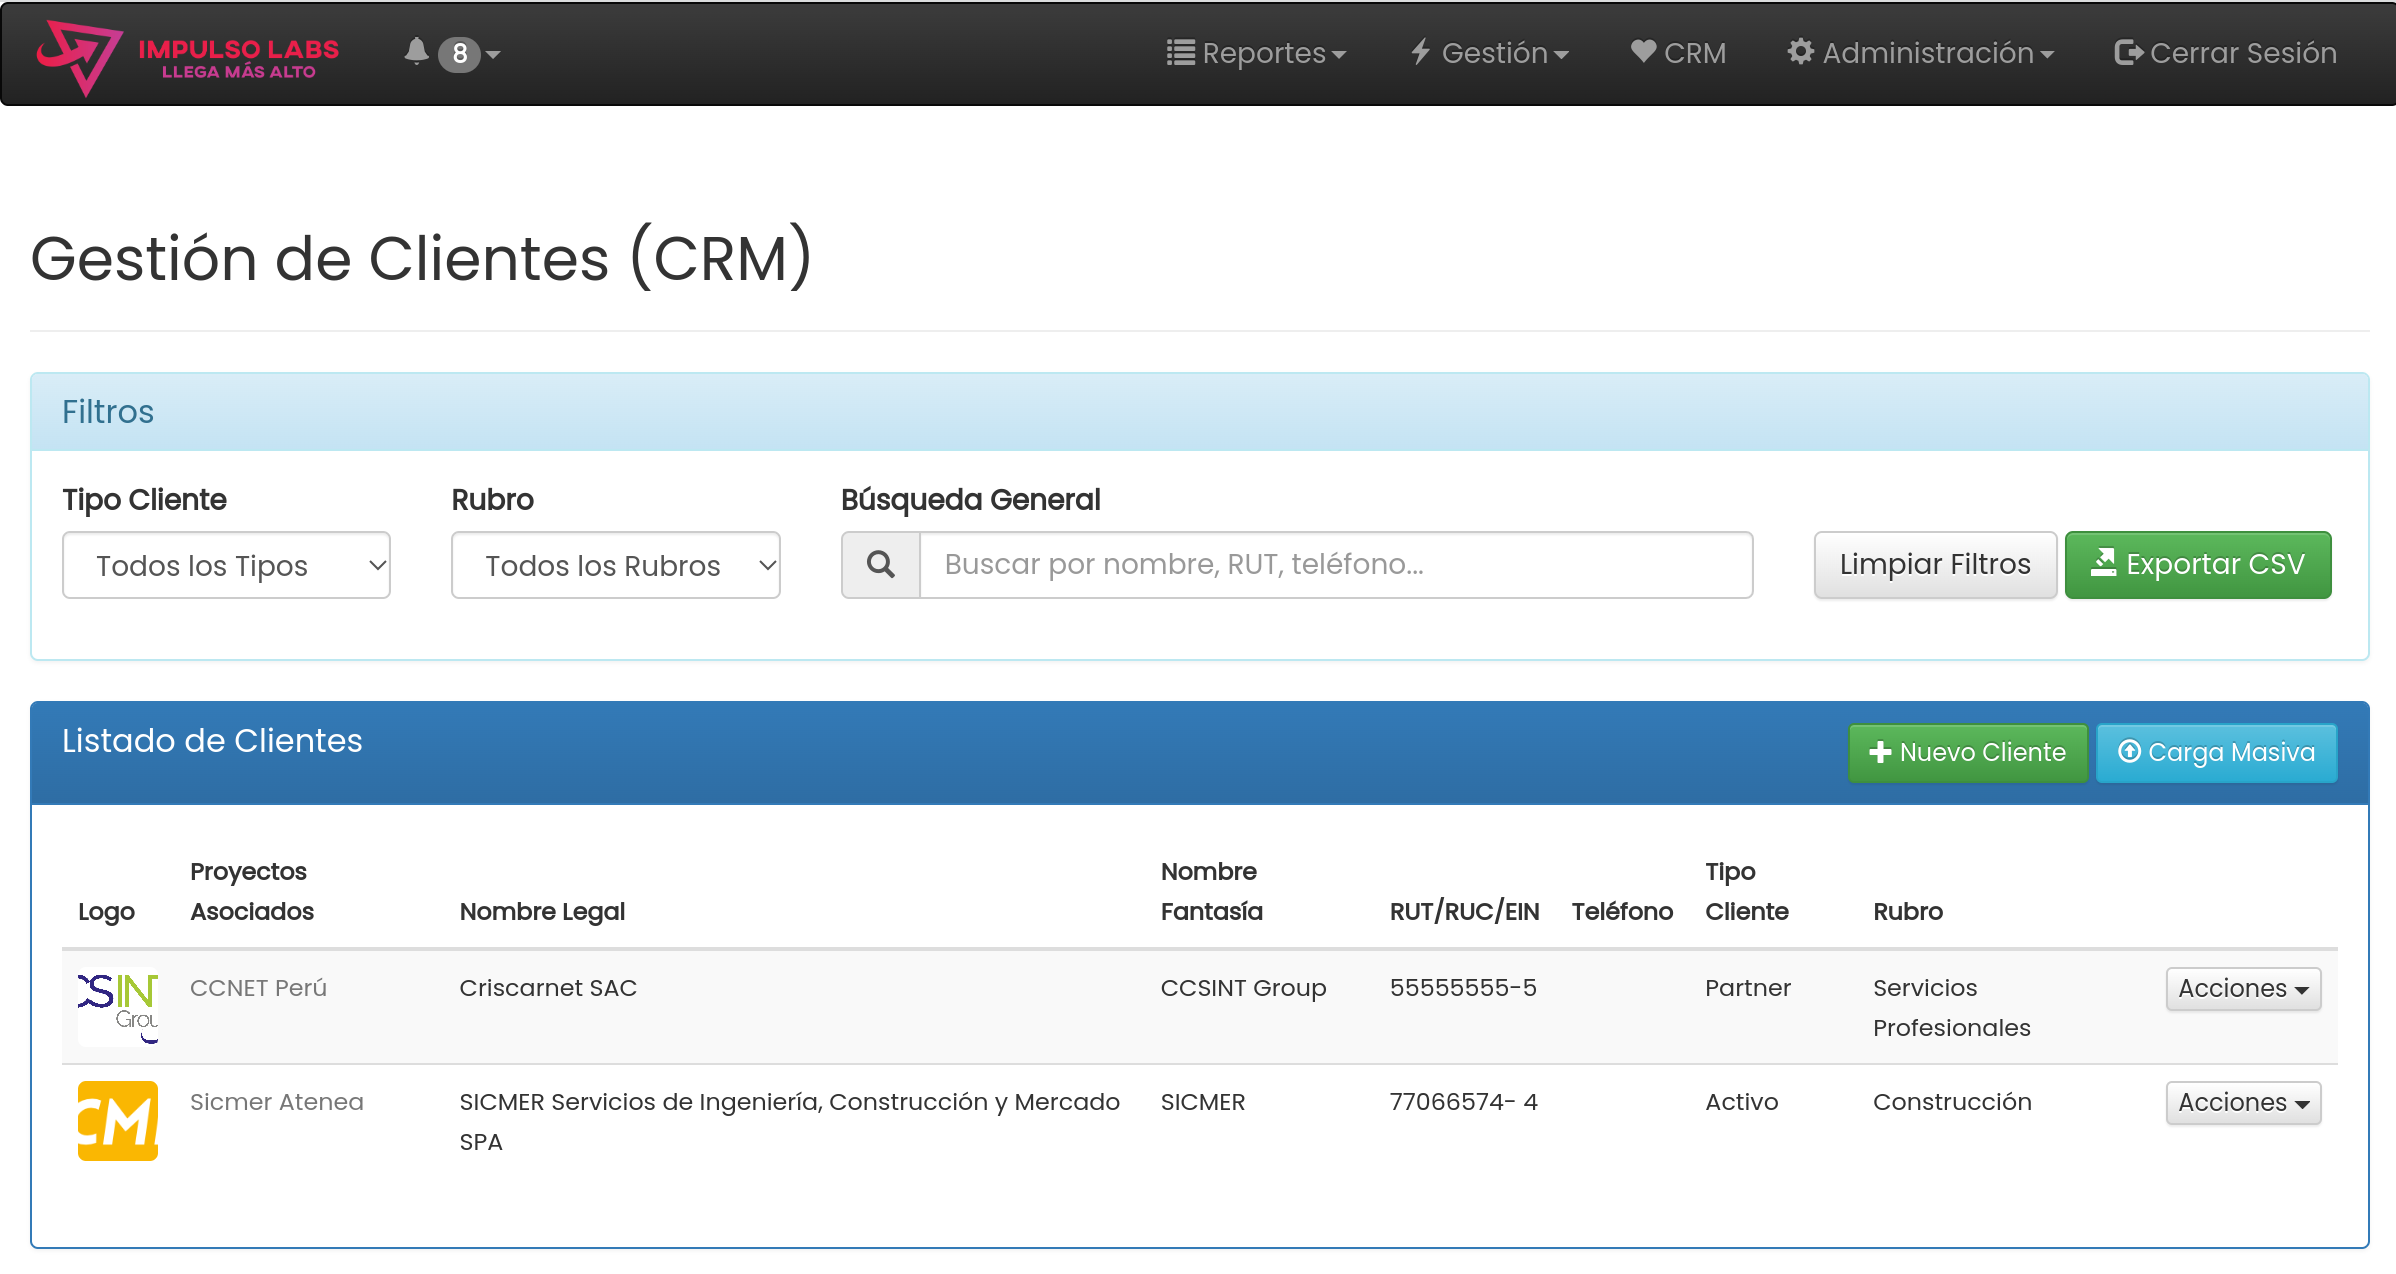
Task: Click the Impulso Labs logo
Action: 188,56
